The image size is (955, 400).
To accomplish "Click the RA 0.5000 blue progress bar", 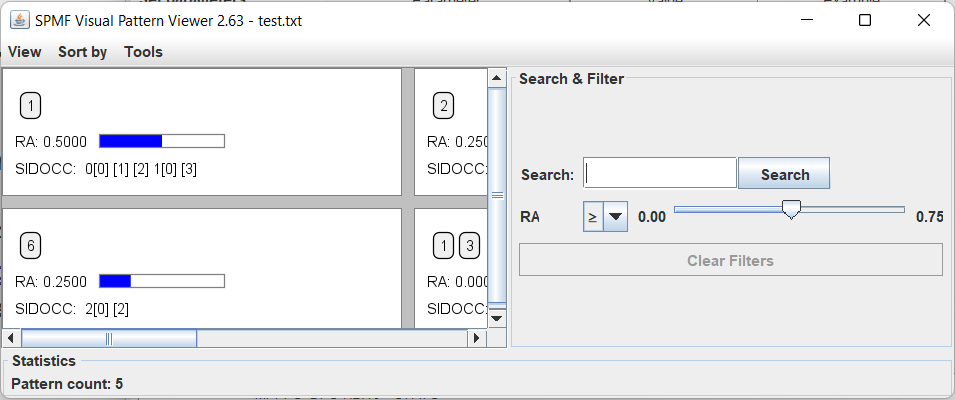I will (x=161, y=141).
